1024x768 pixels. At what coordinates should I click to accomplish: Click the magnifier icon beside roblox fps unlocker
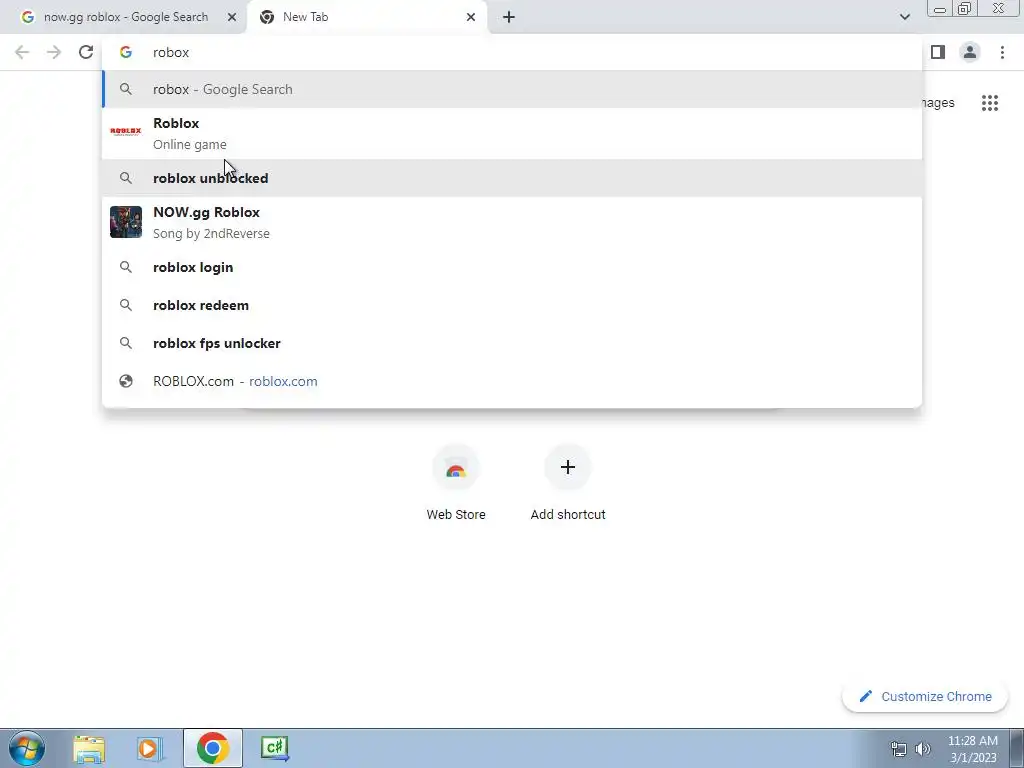(126, 343)
